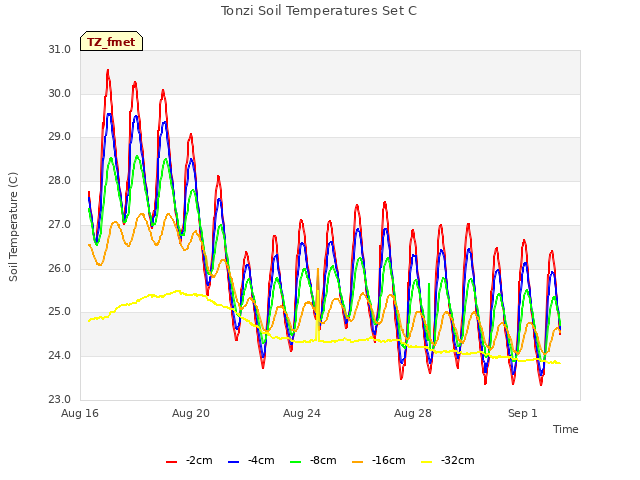
Task: Click the Aug 20 x-axis tick label
Action: tap(191, 413)
